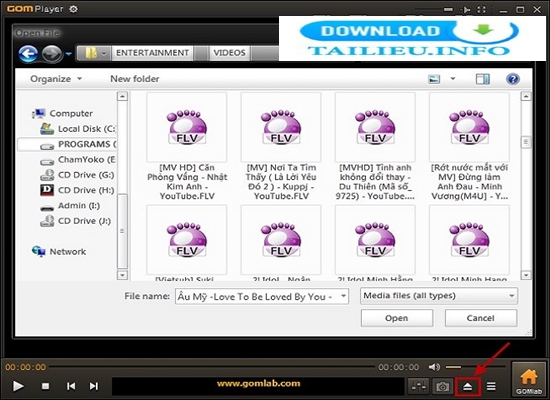The width and height of the screenshot is (550, 400).
Task: Select Admin (I:) drive
Action: point(70,206)
